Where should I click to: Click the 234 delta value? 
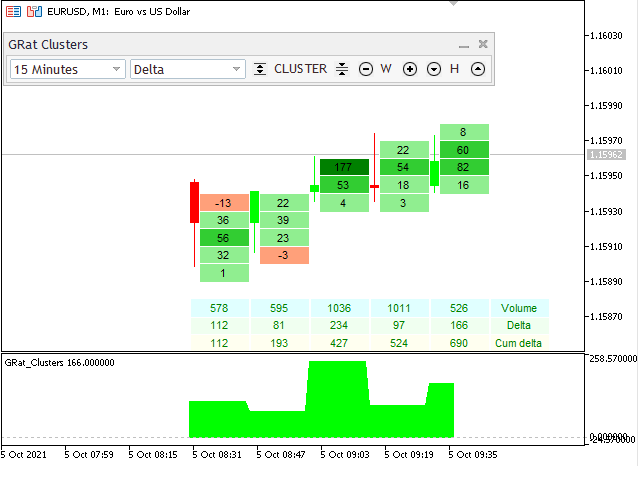pos(340,325)
